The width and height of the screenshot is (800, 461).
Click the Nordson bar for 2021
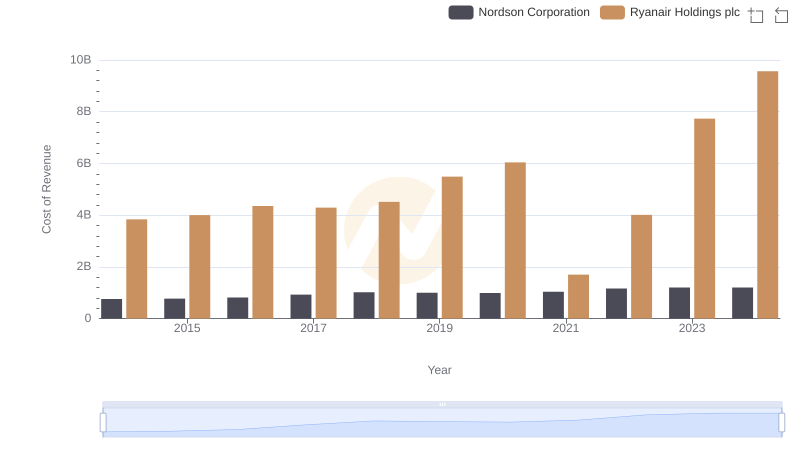click(x=553, y=305)
